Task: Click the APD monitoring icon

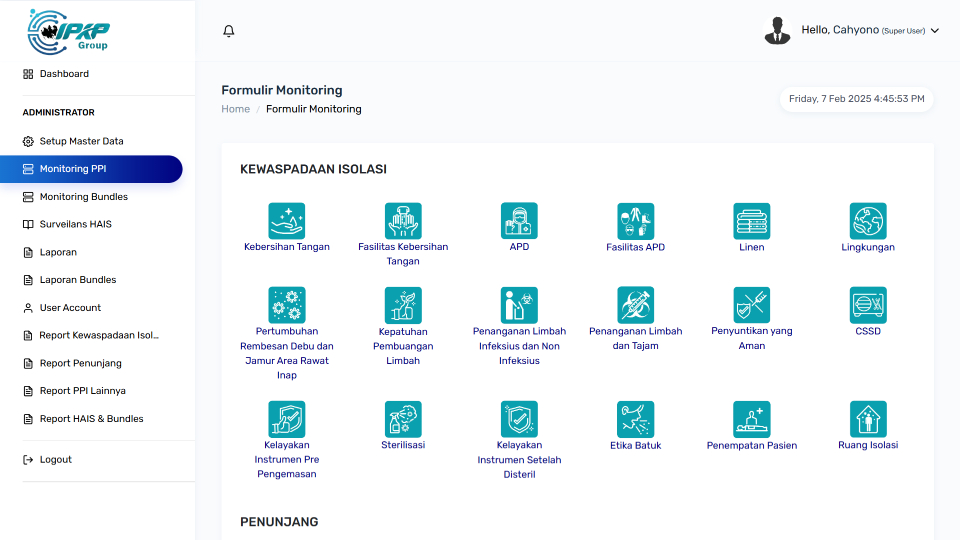Action: [519, 221]
